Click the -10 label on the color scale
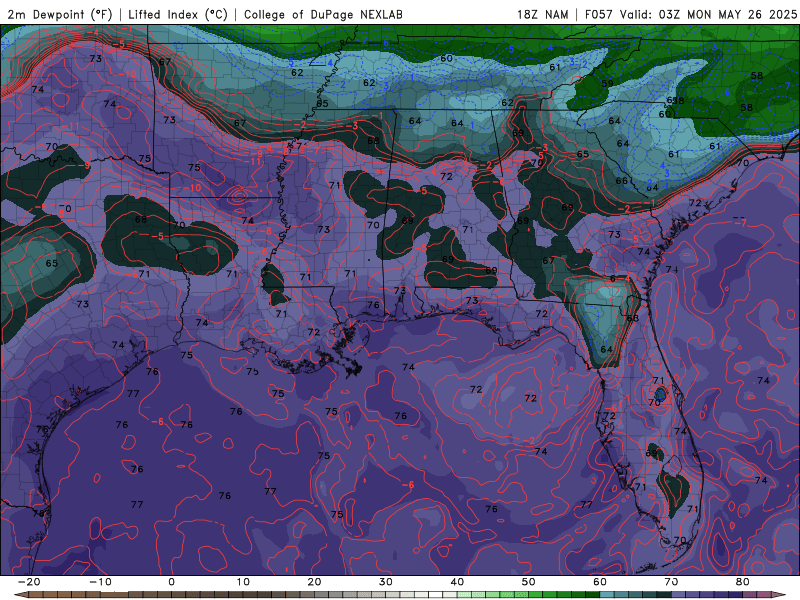 (x=100, y=582)
